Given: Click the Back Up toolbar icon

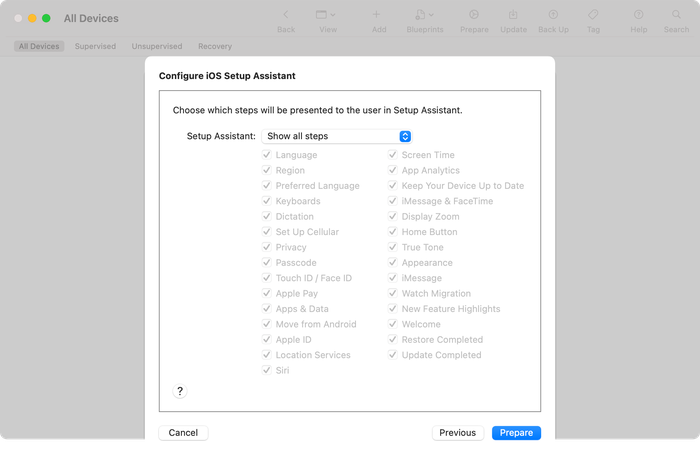Looking at the screenshot, I should click(x=553, y=15).
